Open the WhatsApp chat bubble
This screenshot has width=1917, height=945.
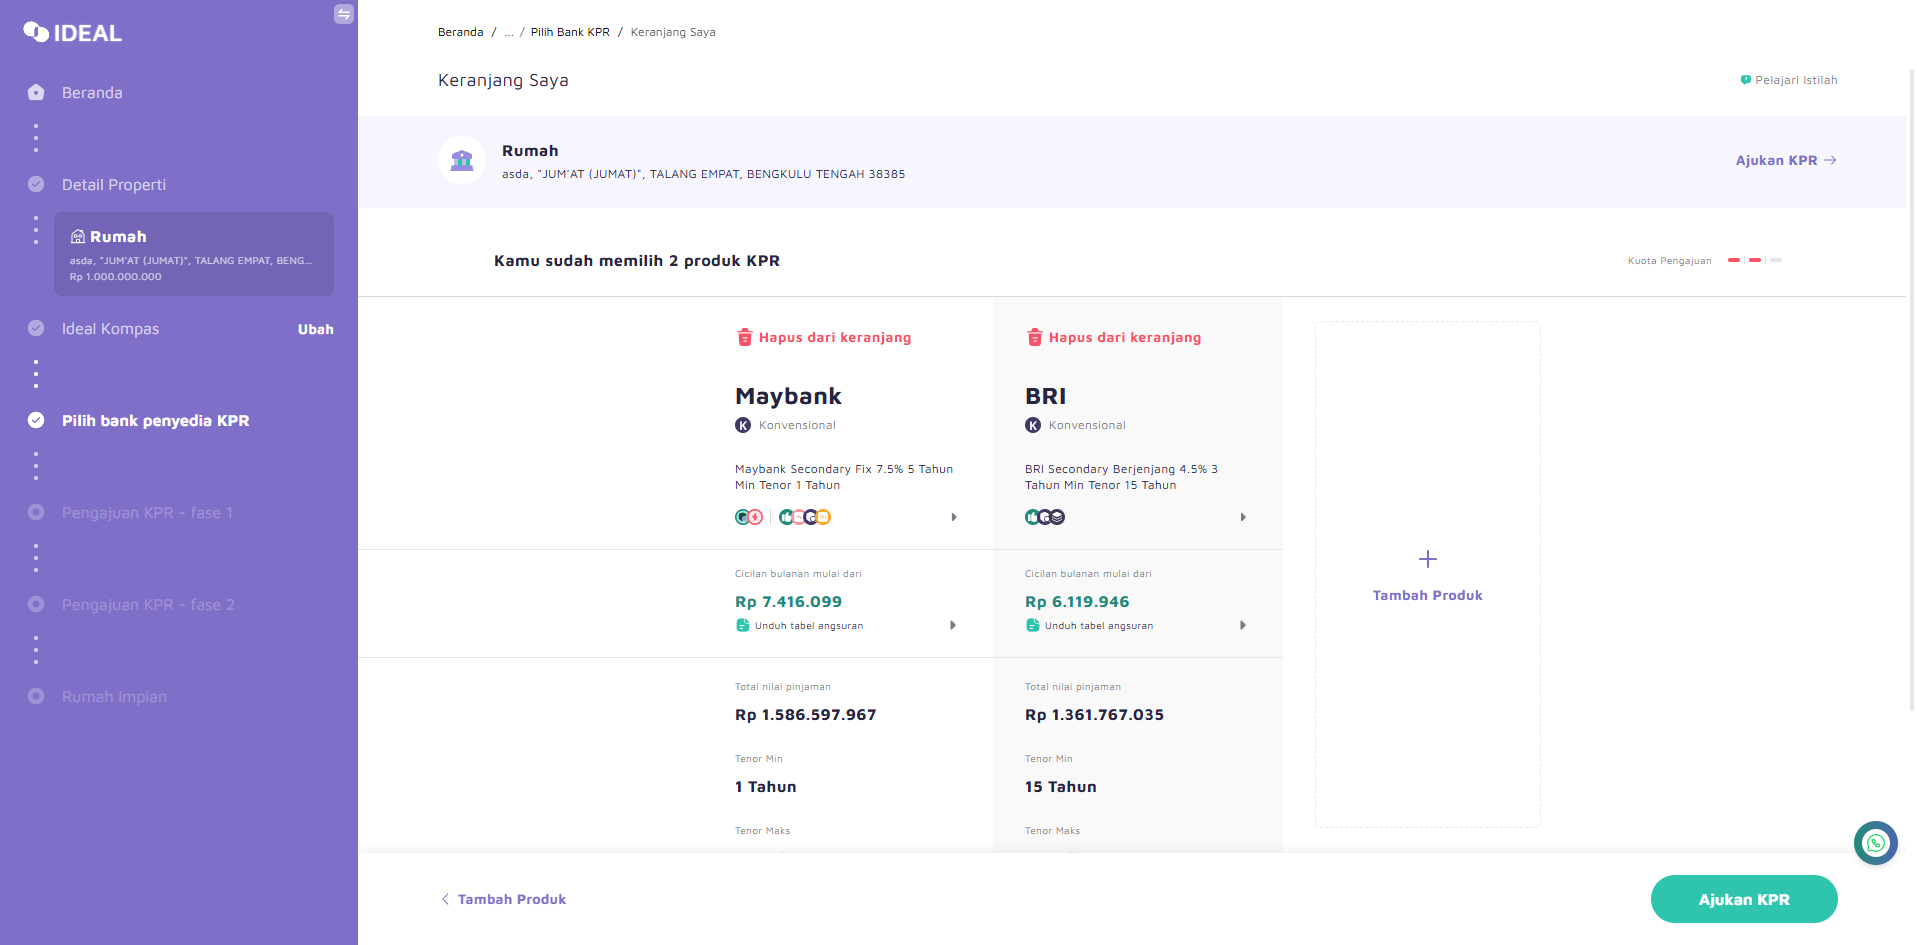pos(1876,843)
